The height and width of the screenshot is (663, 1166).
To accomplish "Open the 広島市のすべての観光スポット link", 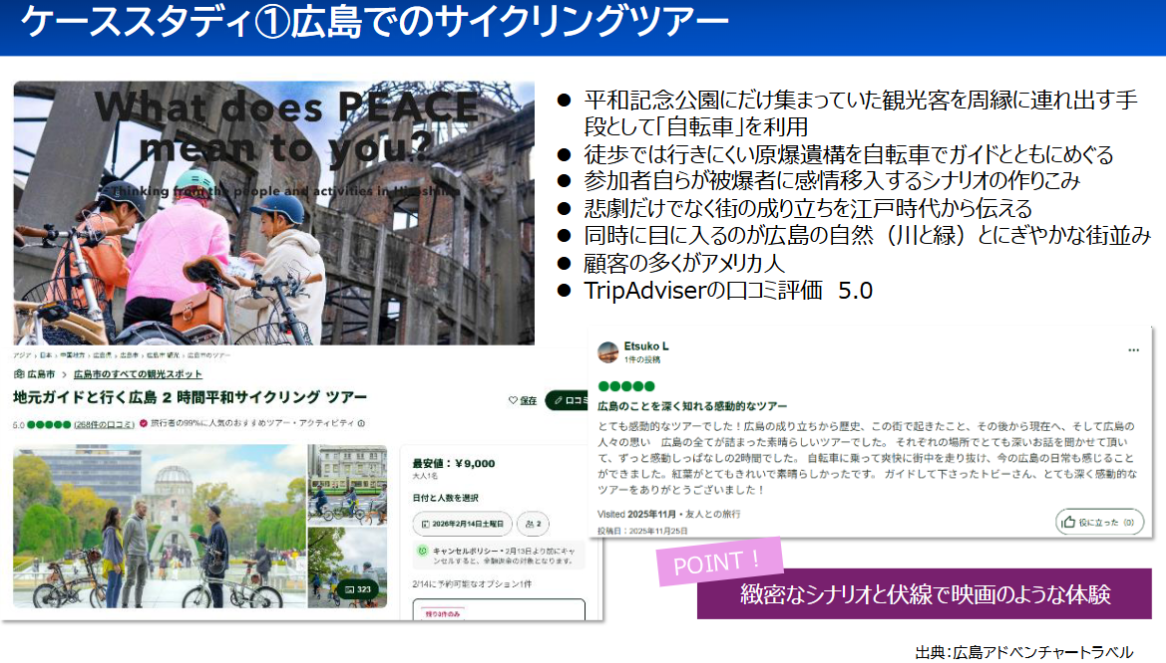I will pyautogui.click(x=138, y=374).
